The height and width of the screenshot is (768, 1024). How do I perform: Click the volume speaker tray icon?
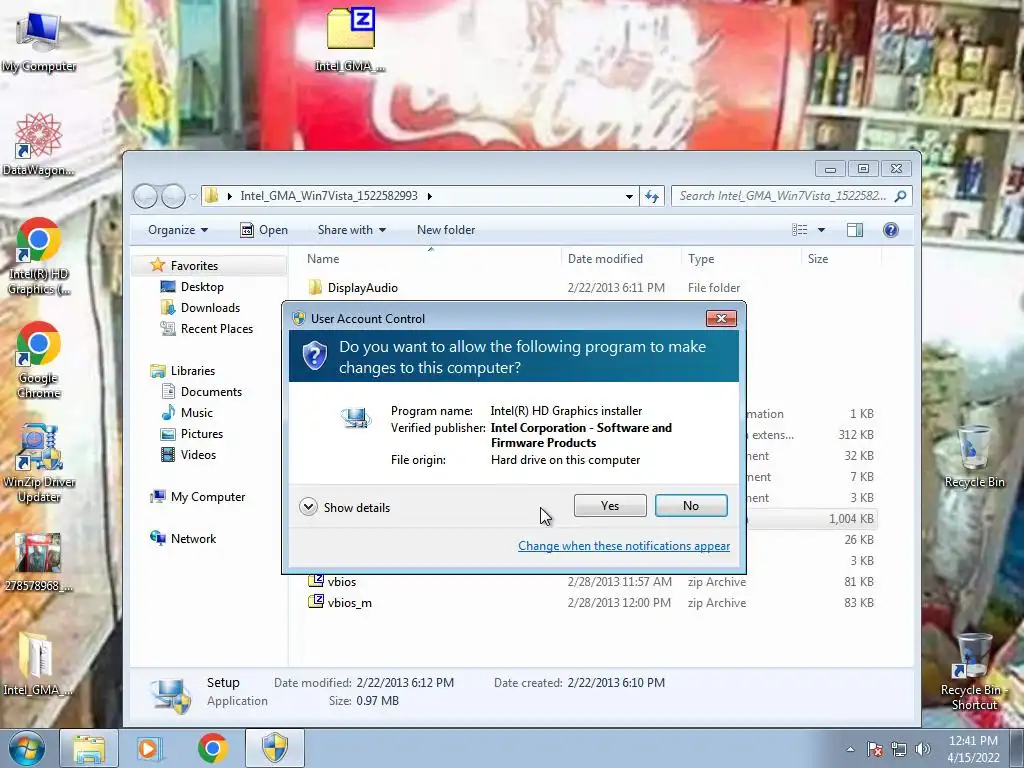point(923,749)
